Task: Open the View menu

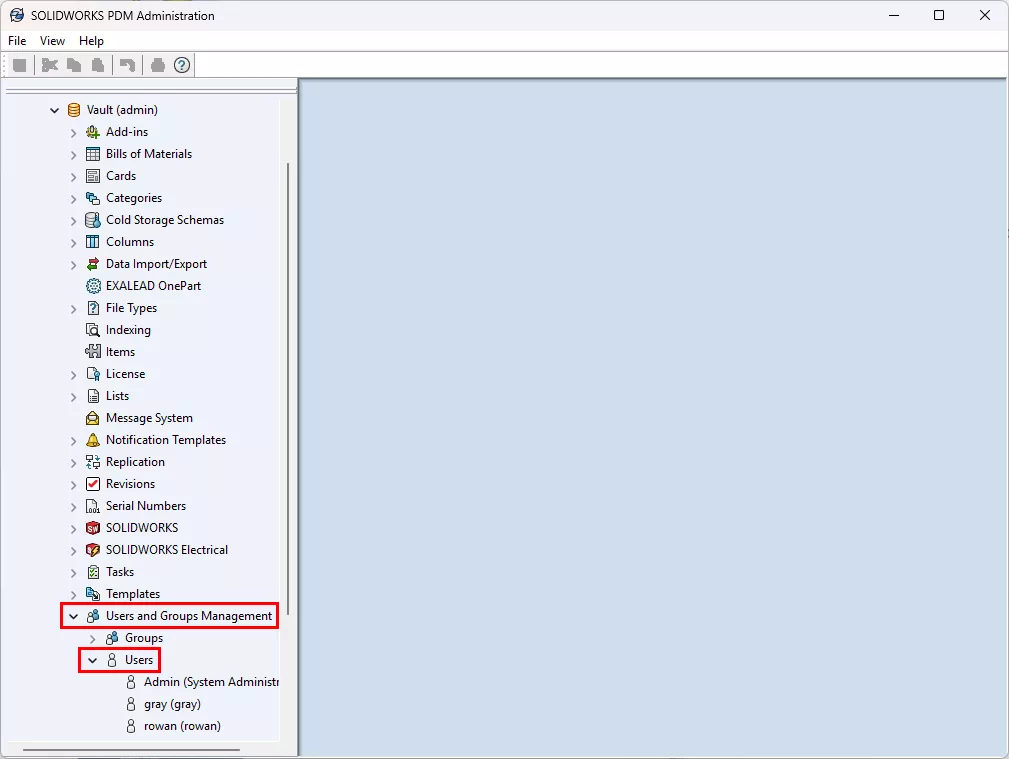Action: coord(52,41)
